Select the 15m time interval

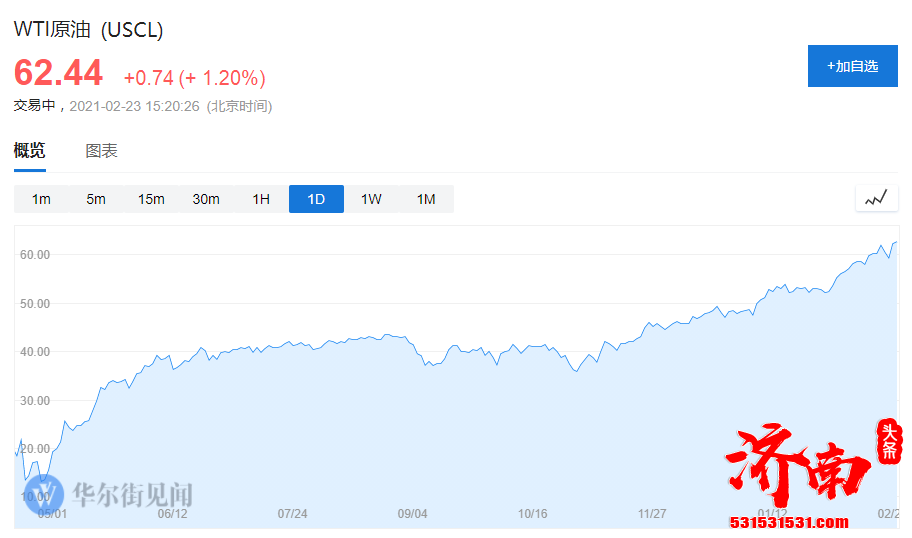click(151, 199)
